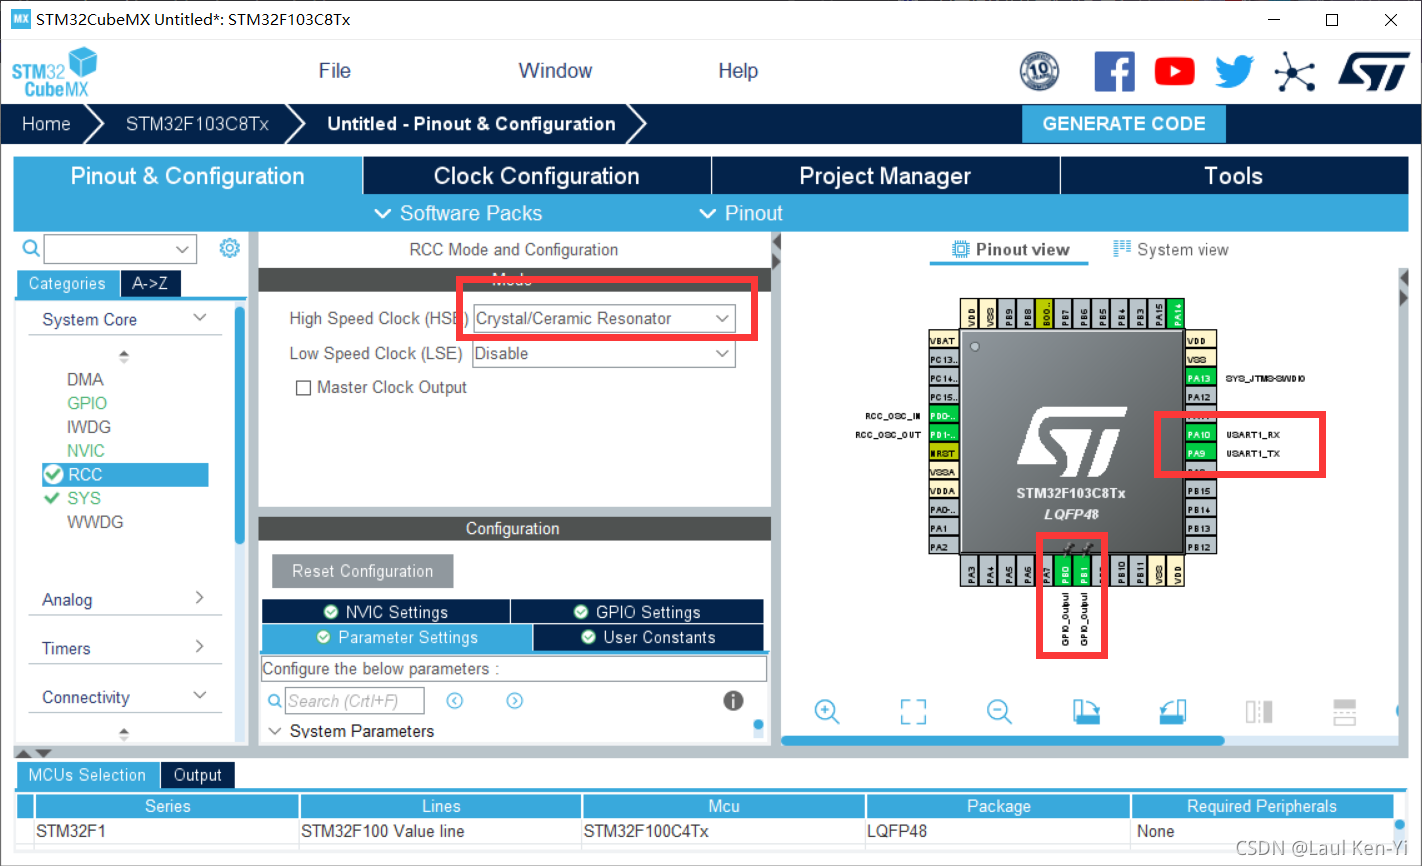This screenshot has width=1422, height=866.
Task: Open the ST Twitter icon
Action: [1235, 71]
